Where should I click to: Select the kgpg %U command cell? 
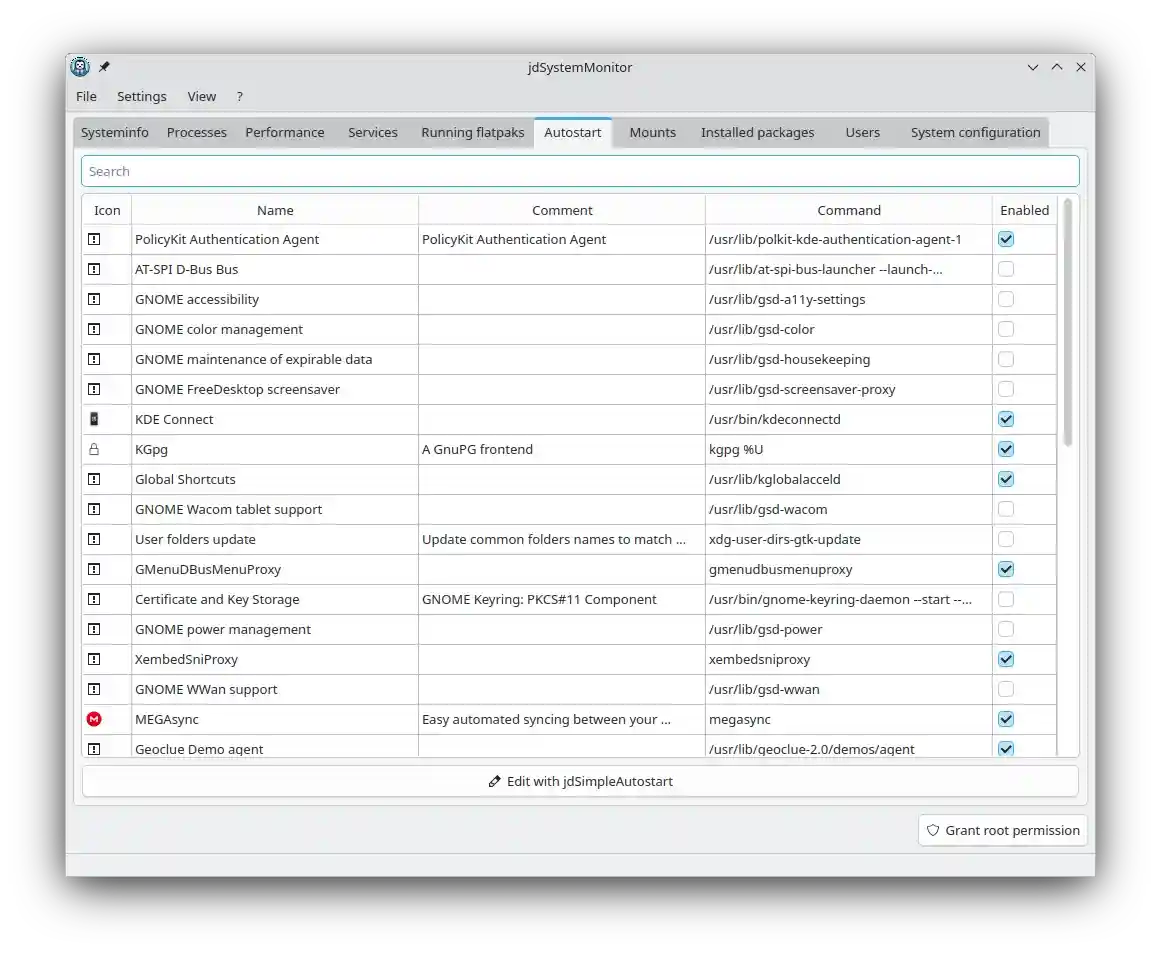coord(849,449)
